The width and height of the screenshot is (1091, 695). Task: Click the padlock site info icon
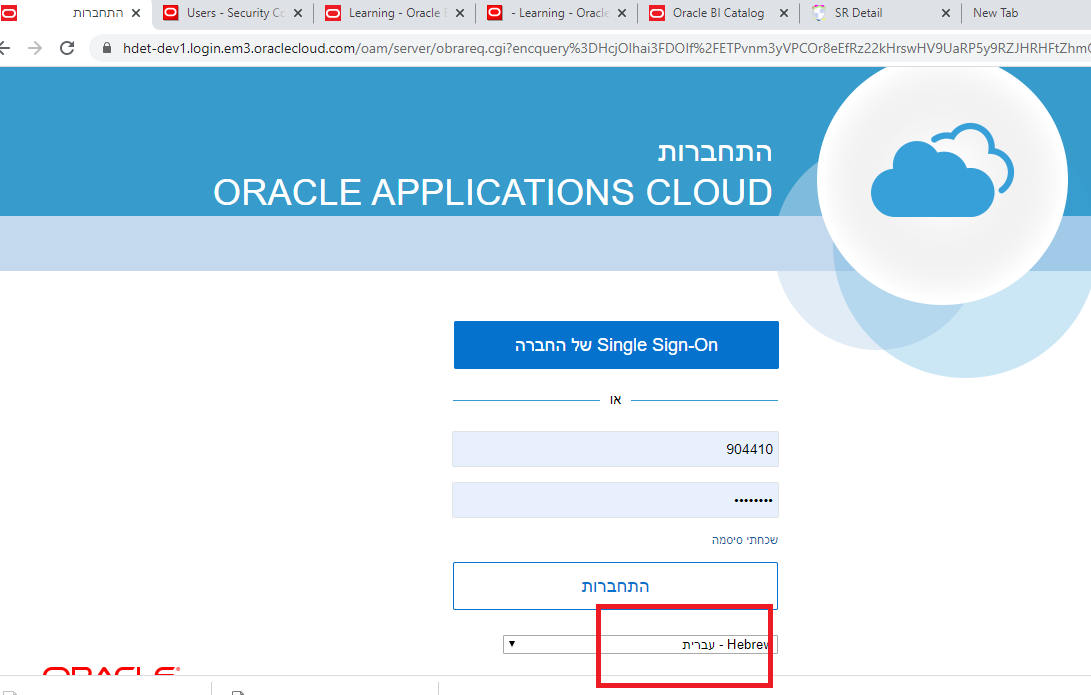(106, 48)
